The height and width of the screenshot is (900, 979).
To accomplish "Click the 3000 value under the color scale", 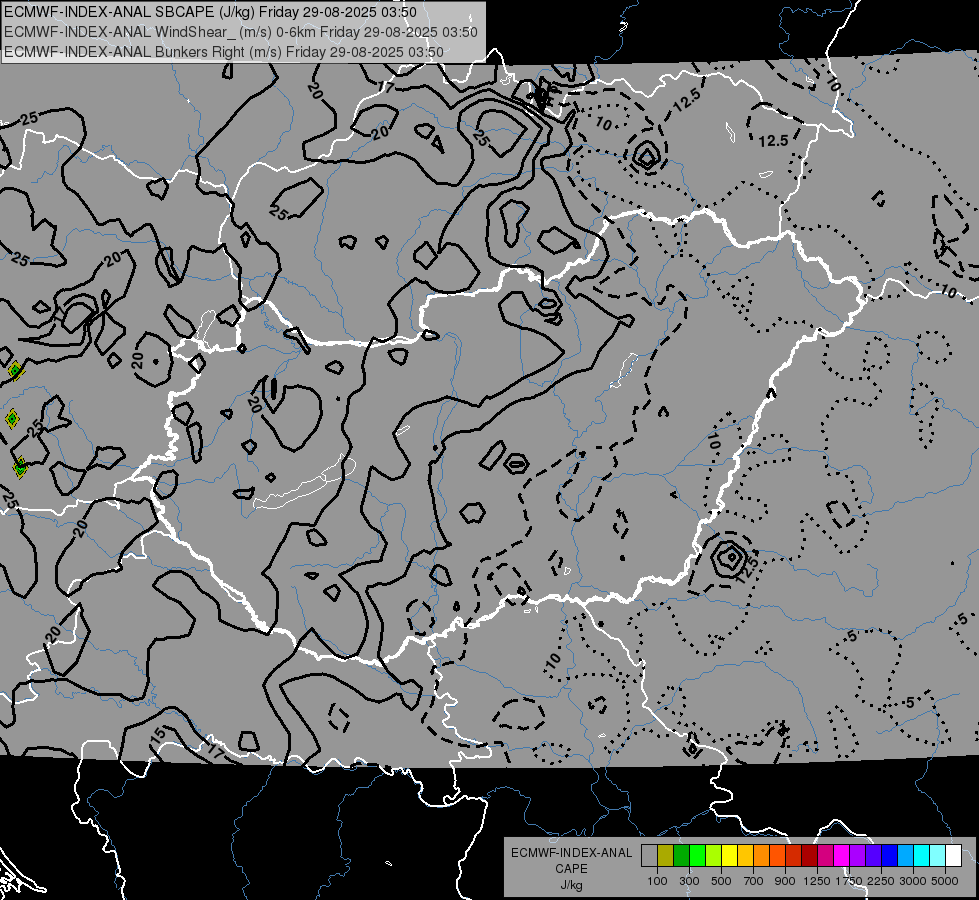I will (x=913, y=881).
